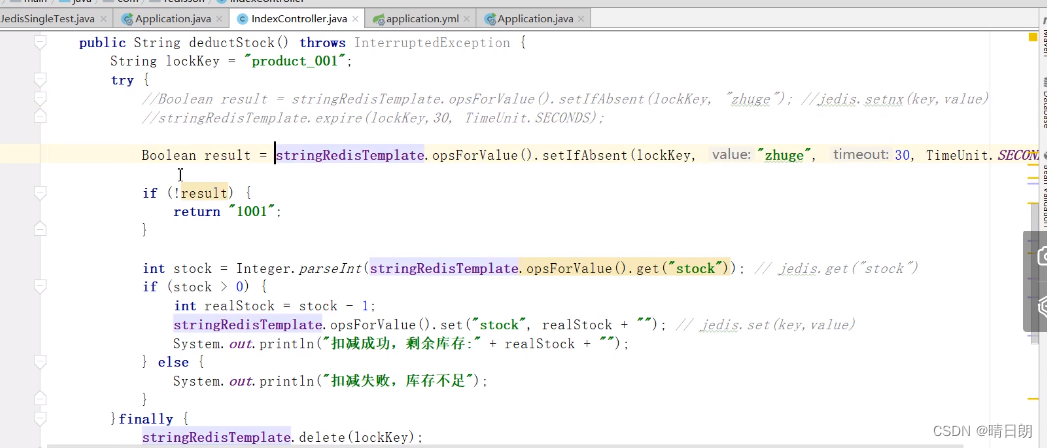This screenshot has height=448, width=1047.
Task: Click the yellow inspection status indicator
Action: coord(1032,37)
